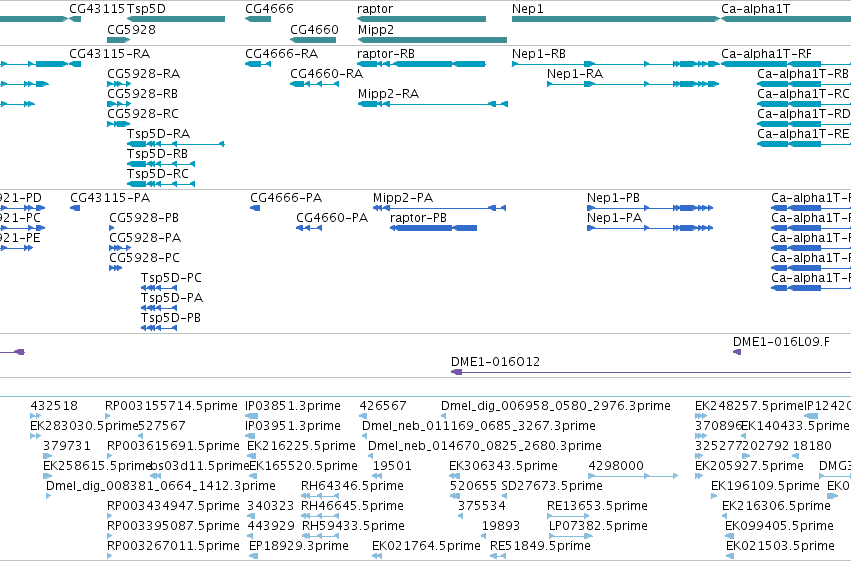
Task: Click the CG5928 gene label
Action: coord(131,29)
